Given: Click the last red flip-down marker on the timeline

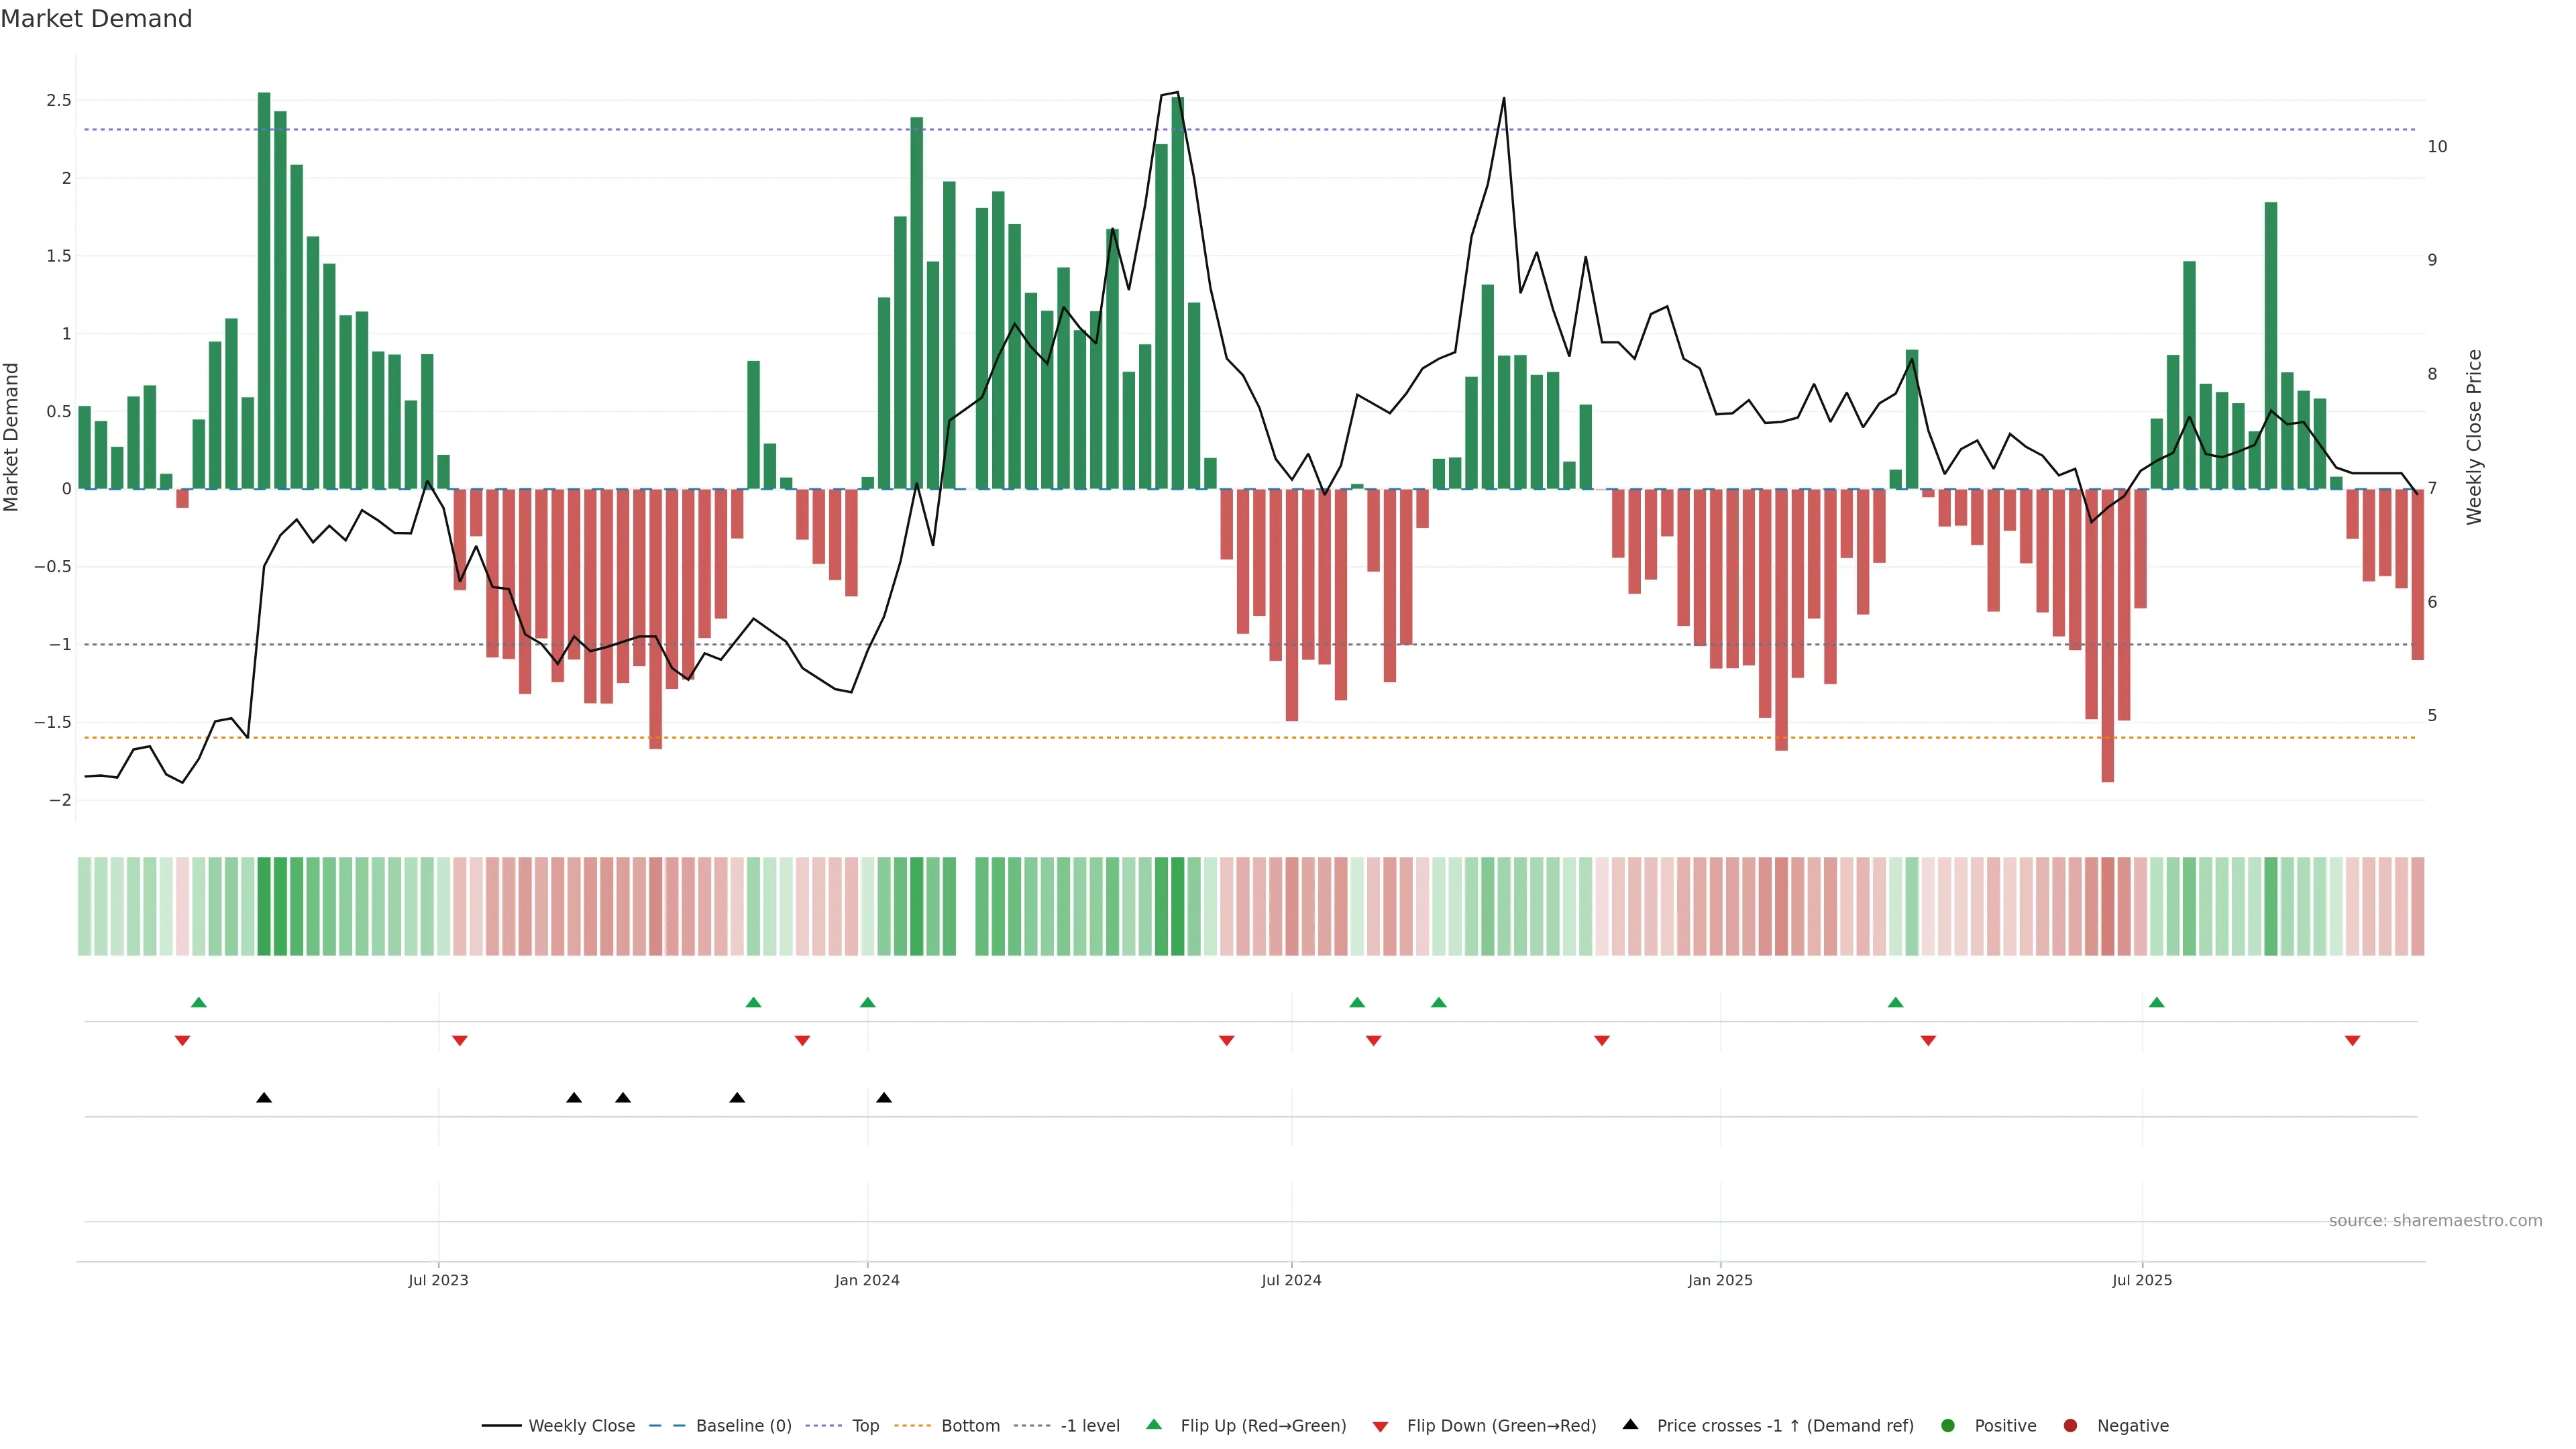Looking at the screenshot, I should 2352,1041.
